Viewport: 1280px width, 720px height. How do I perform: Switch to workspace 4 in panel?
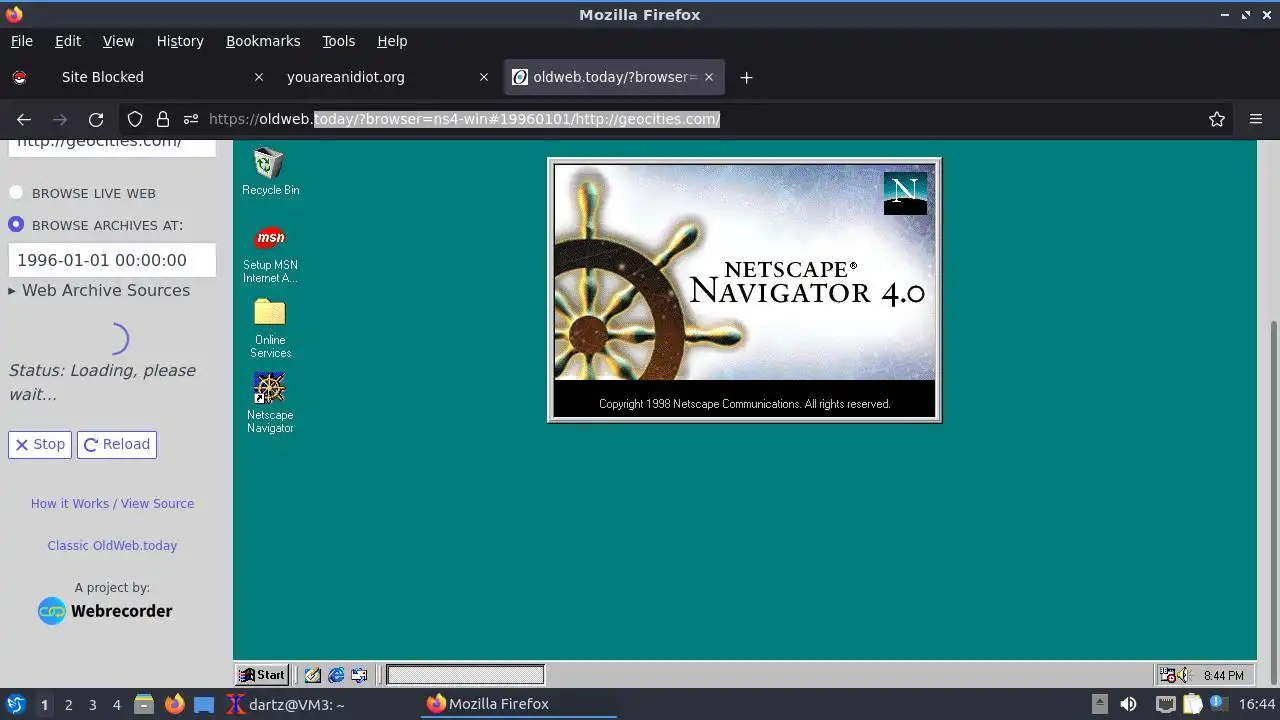point(116,705)
